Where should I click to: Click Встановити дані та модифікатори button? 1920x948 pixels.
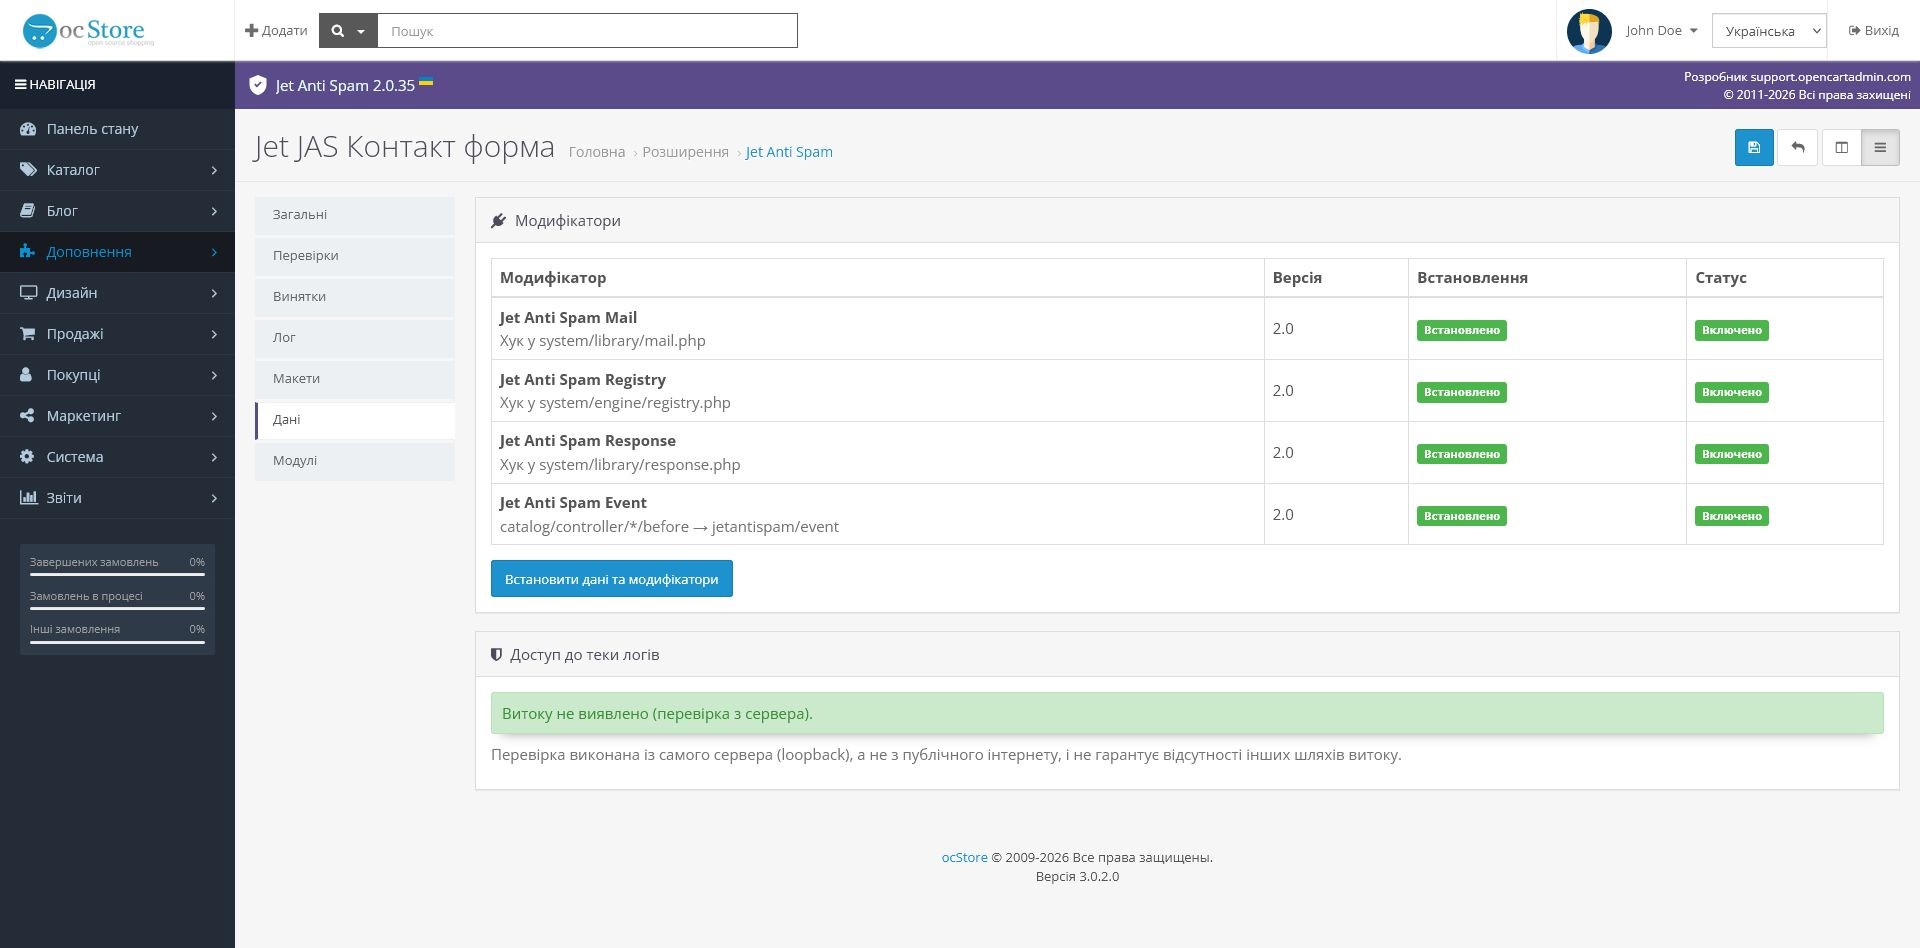click(x=612, y=579)
